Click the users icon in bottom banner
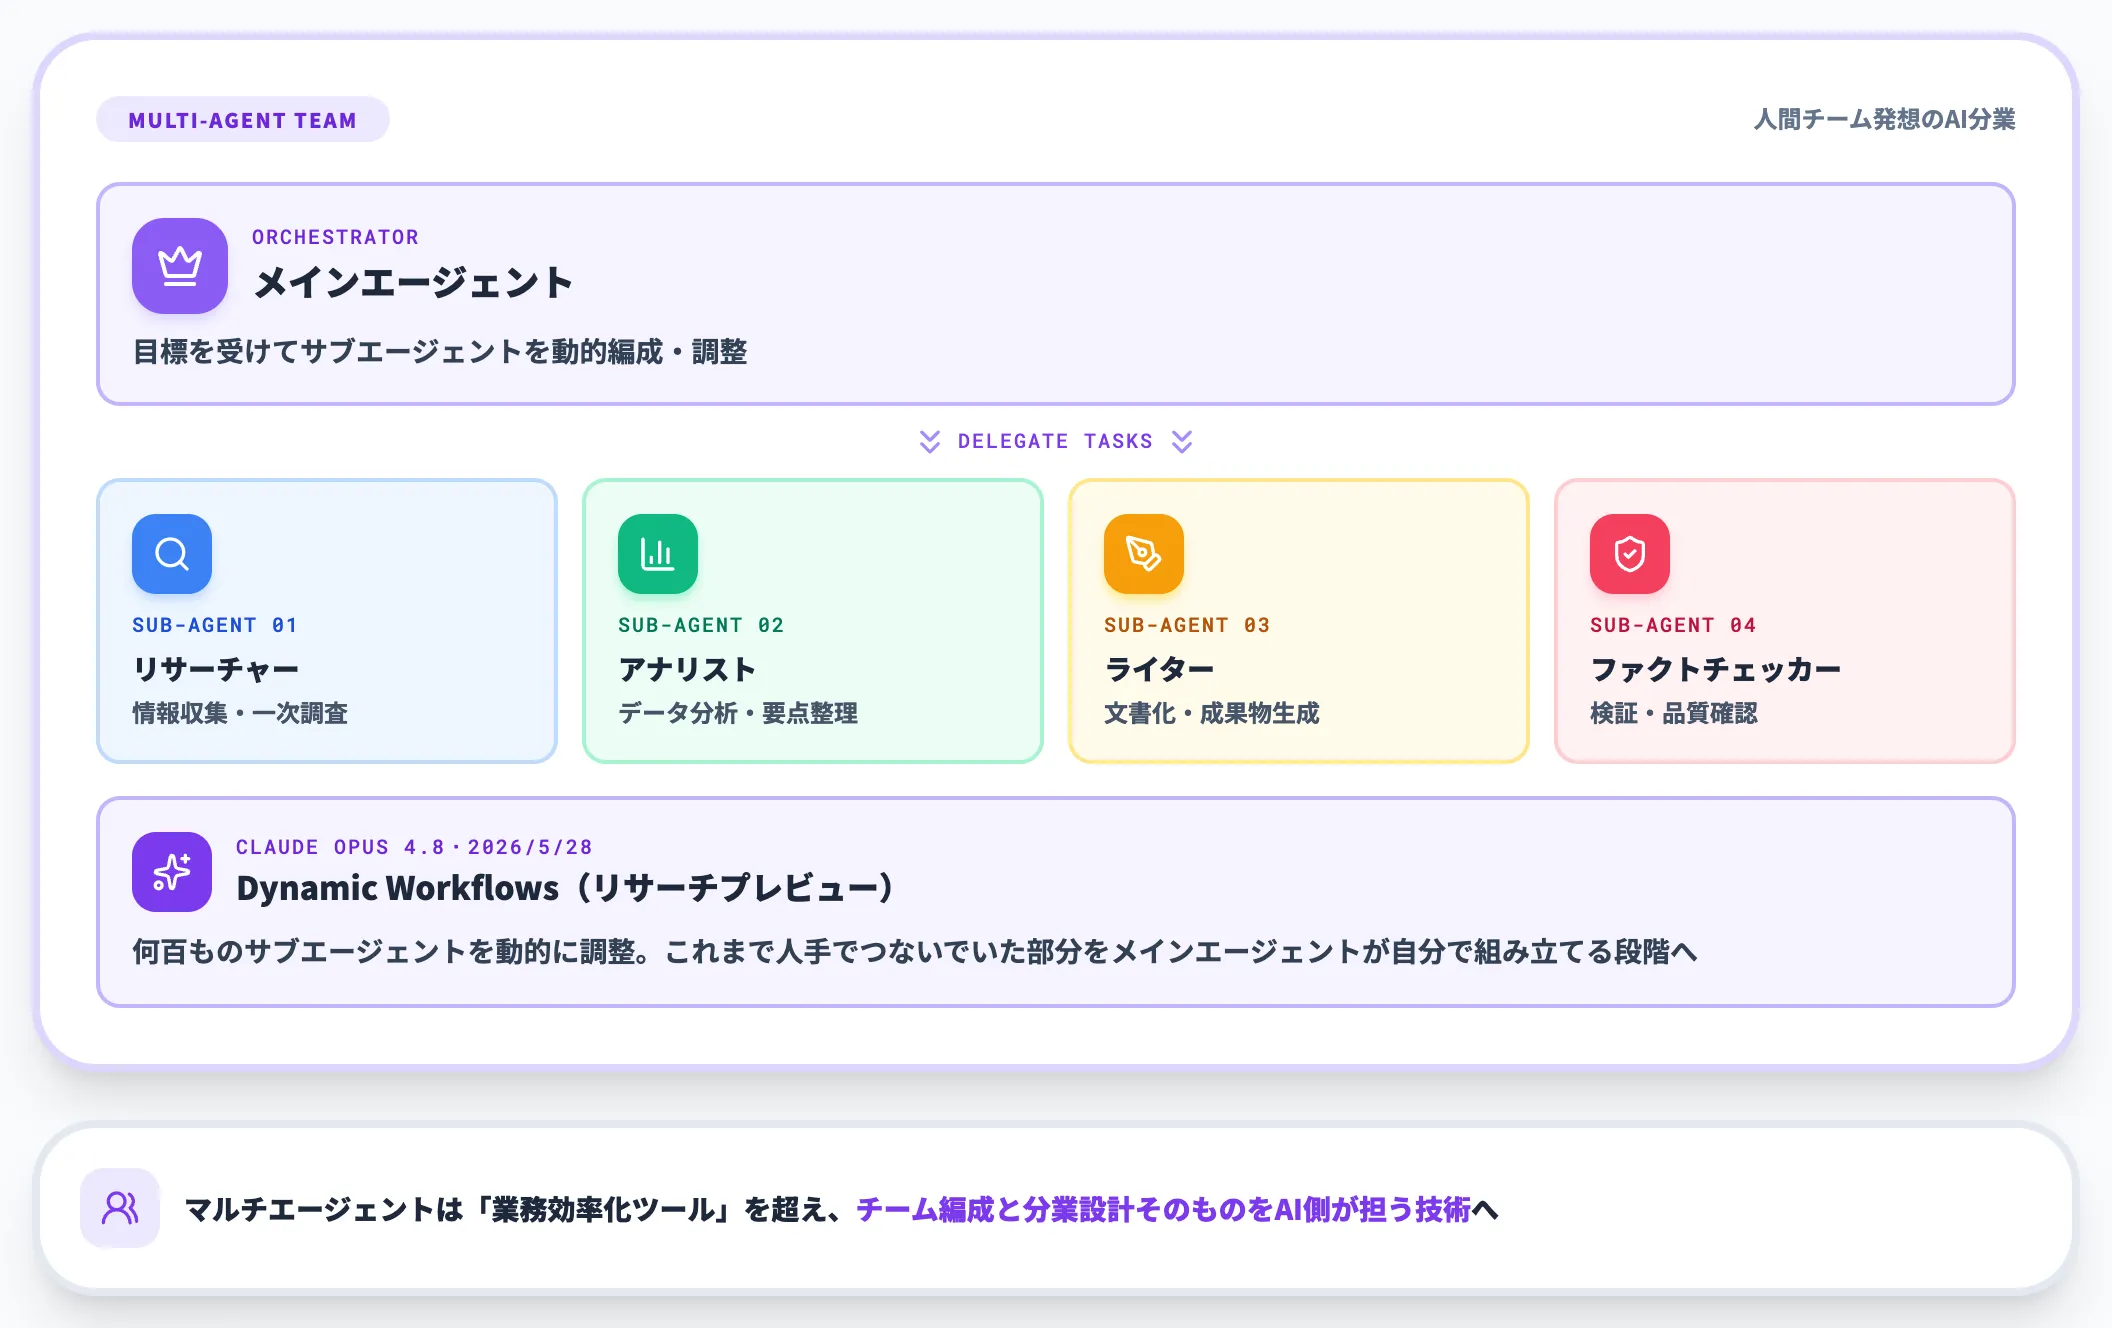This screenshot has height=1328, width=2112. [120, 1208]
